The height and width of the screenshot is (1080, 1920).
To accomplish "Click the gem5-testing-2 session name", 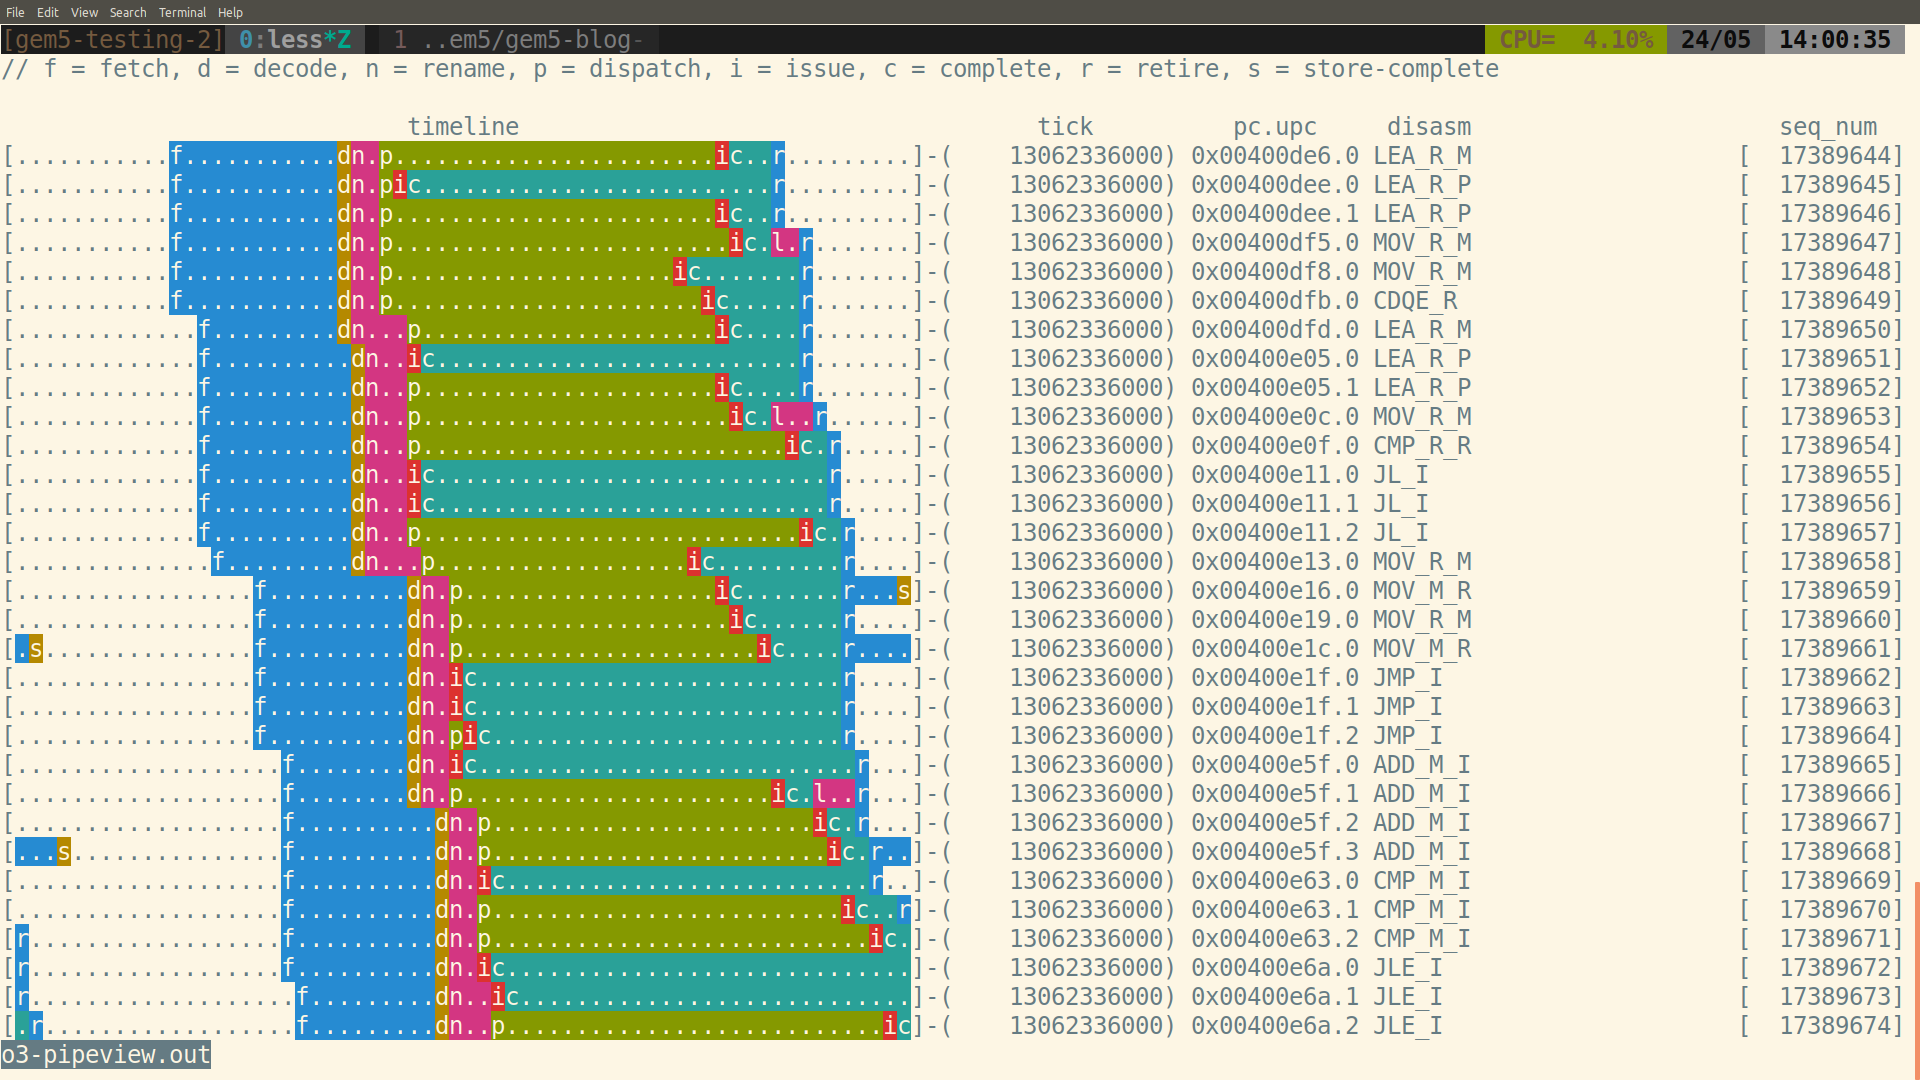I will [x=113, y=40].
